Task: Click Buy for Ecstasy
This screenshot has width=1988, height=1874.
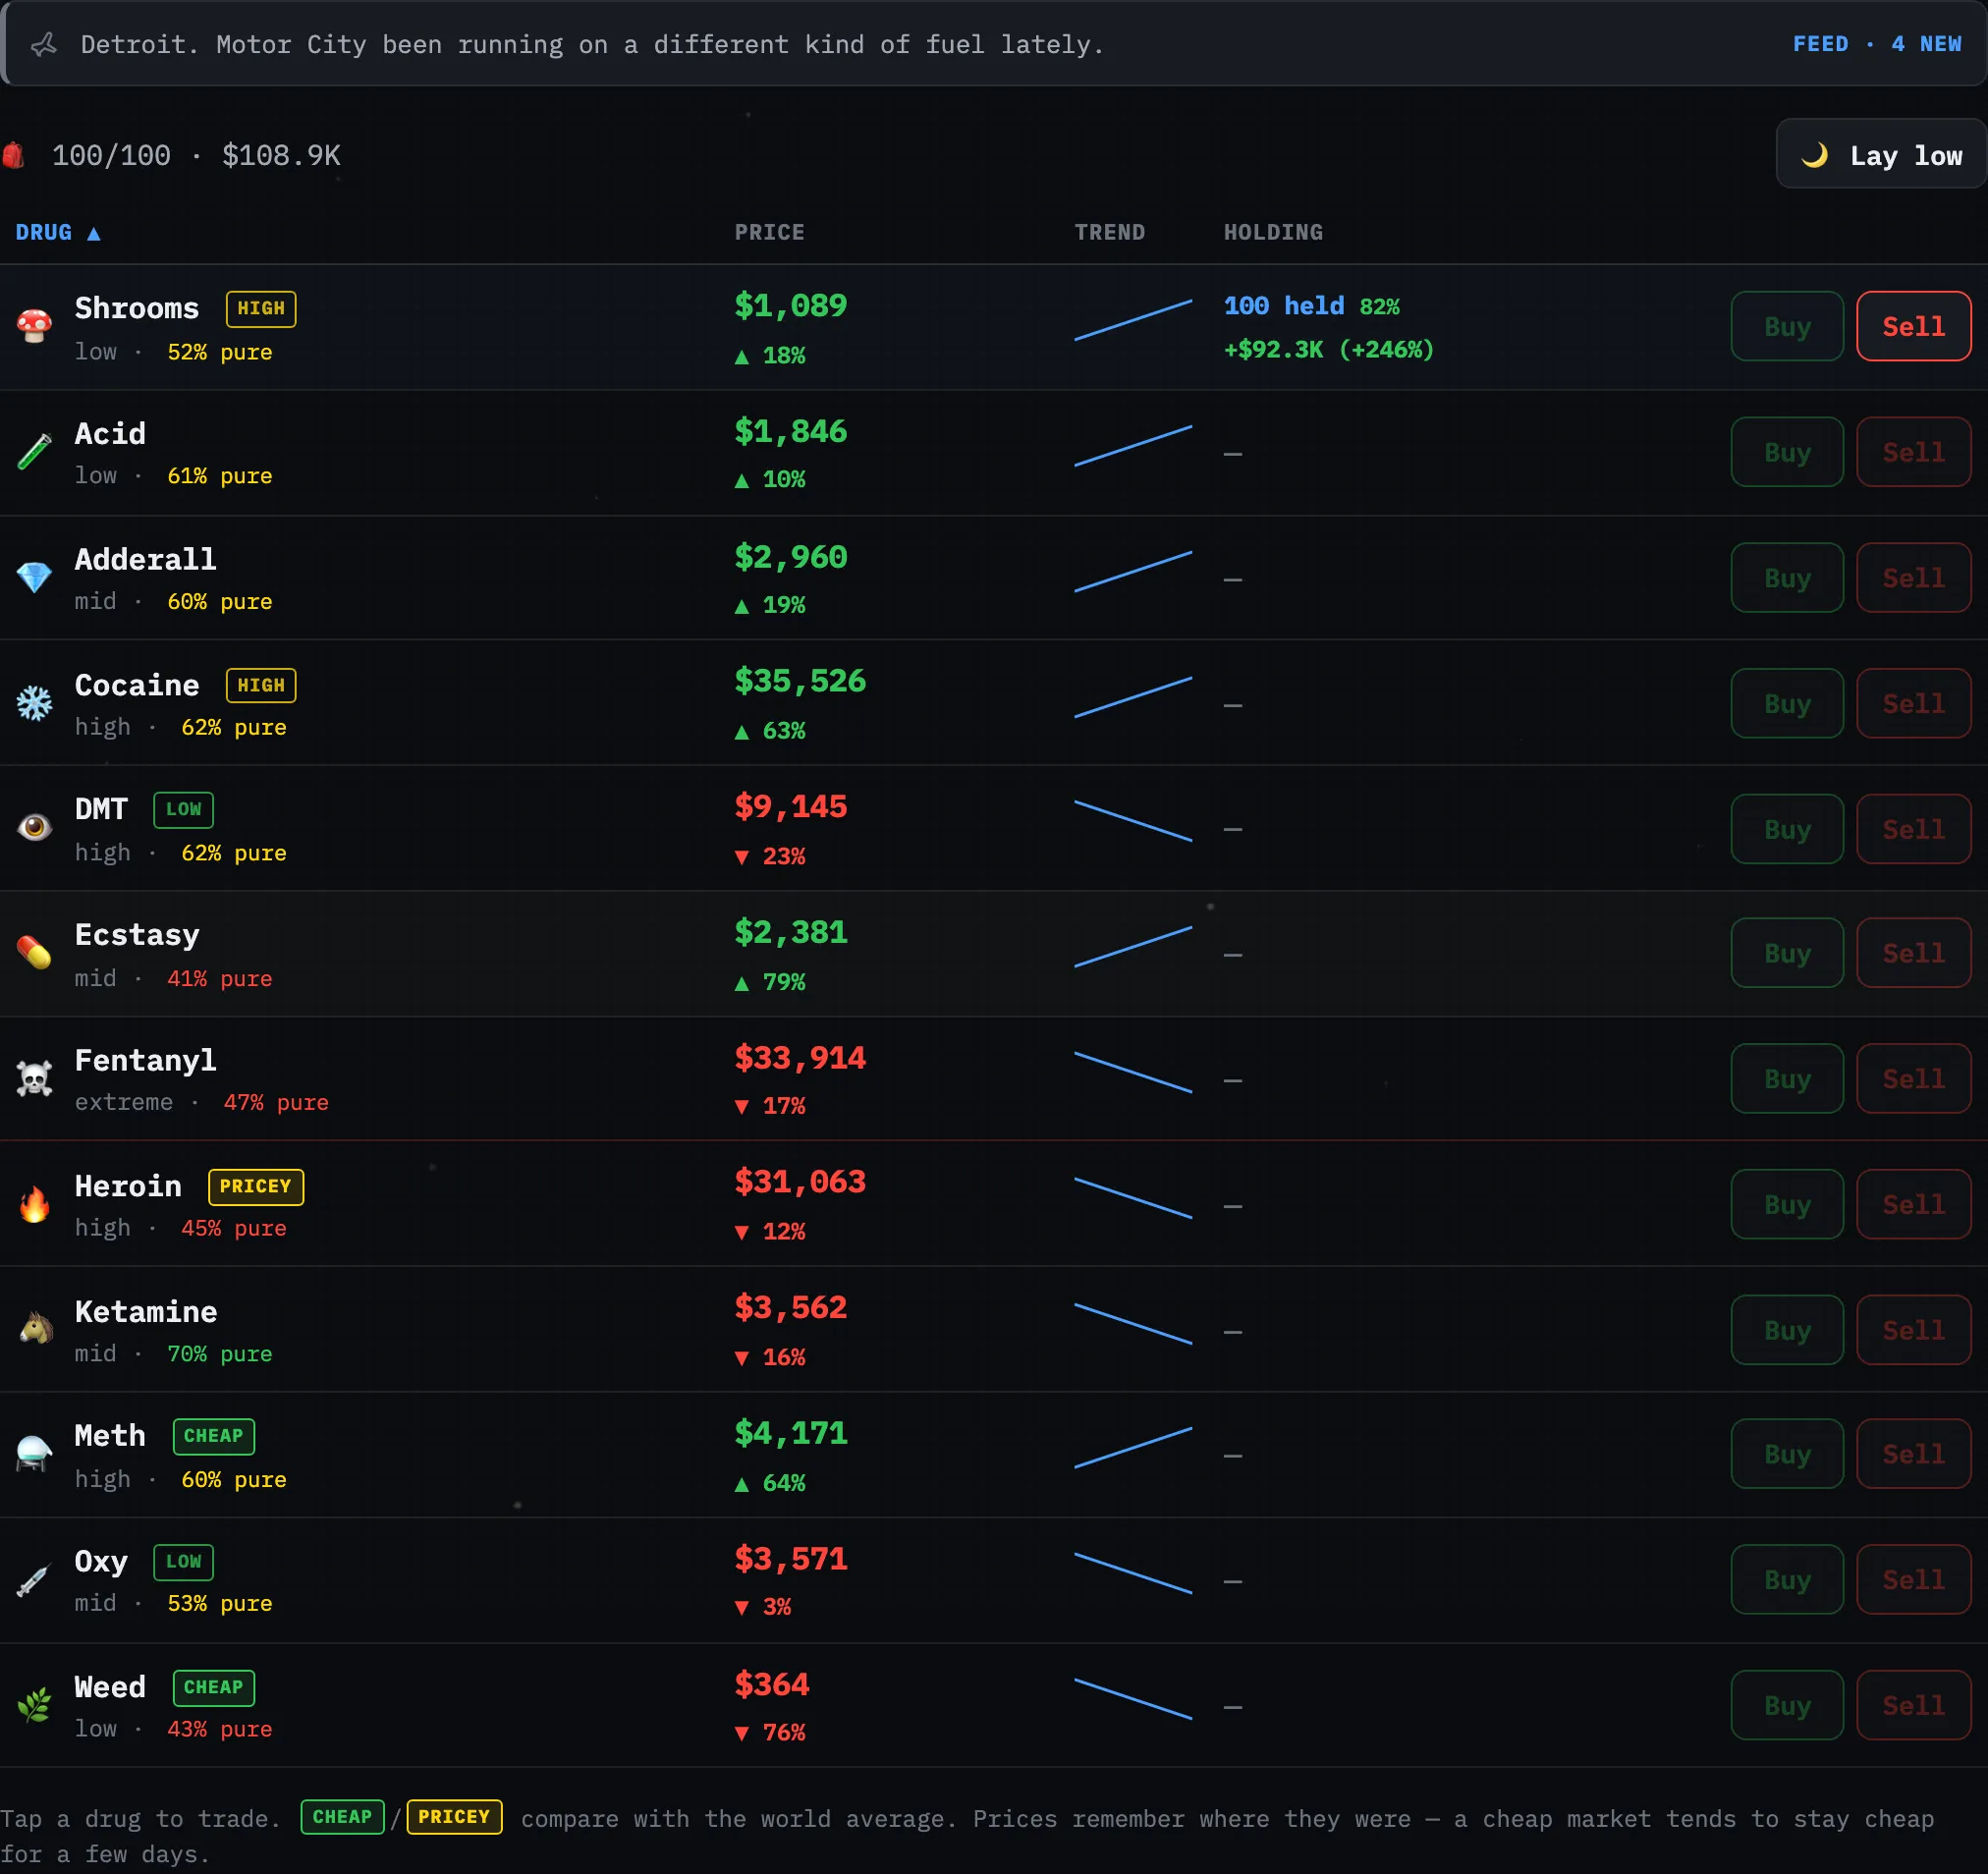Action: 1787,954
